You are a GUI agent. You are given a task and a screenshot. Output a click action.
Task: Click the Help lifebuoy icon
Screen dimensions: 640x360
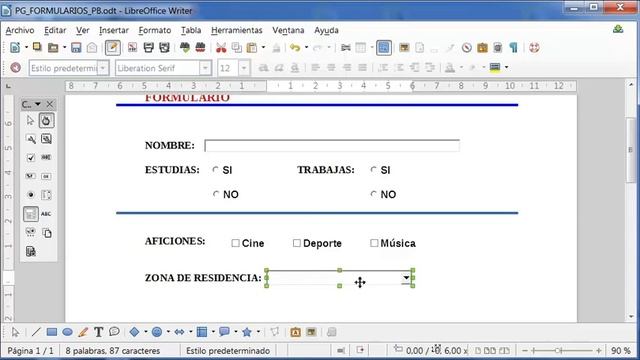[x=534, y=48]
